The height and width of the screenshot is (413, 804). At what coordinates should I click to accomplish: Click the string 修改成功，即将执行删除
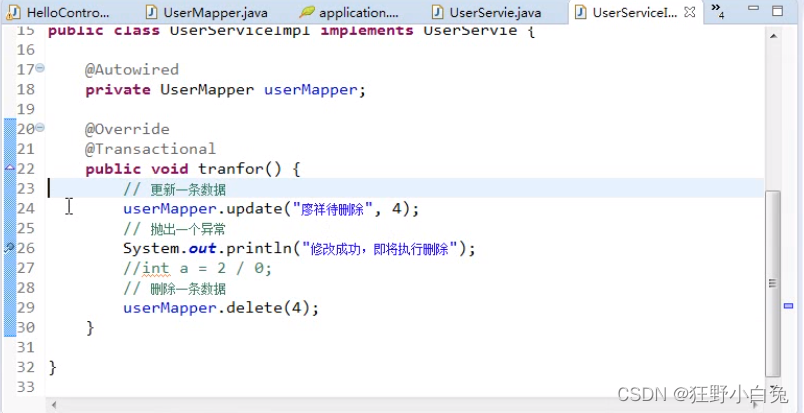379,249
